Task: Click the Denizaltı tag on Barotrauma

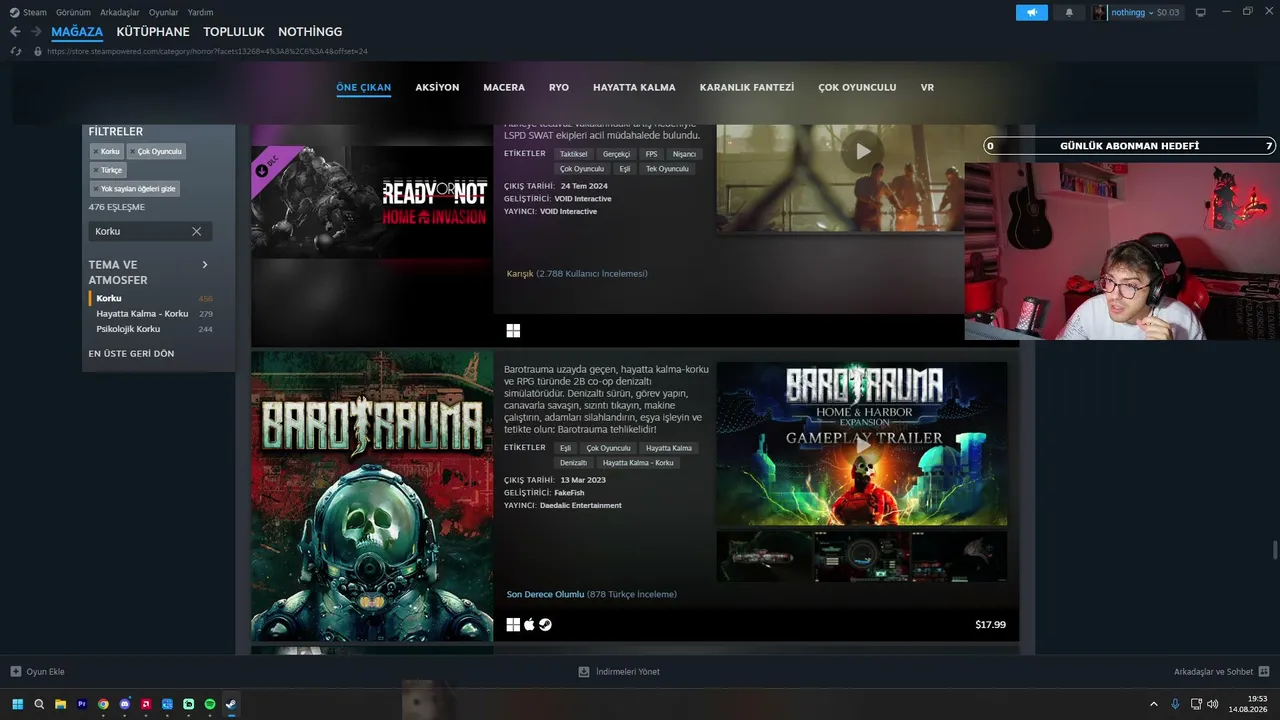Action: coord(574,463)
